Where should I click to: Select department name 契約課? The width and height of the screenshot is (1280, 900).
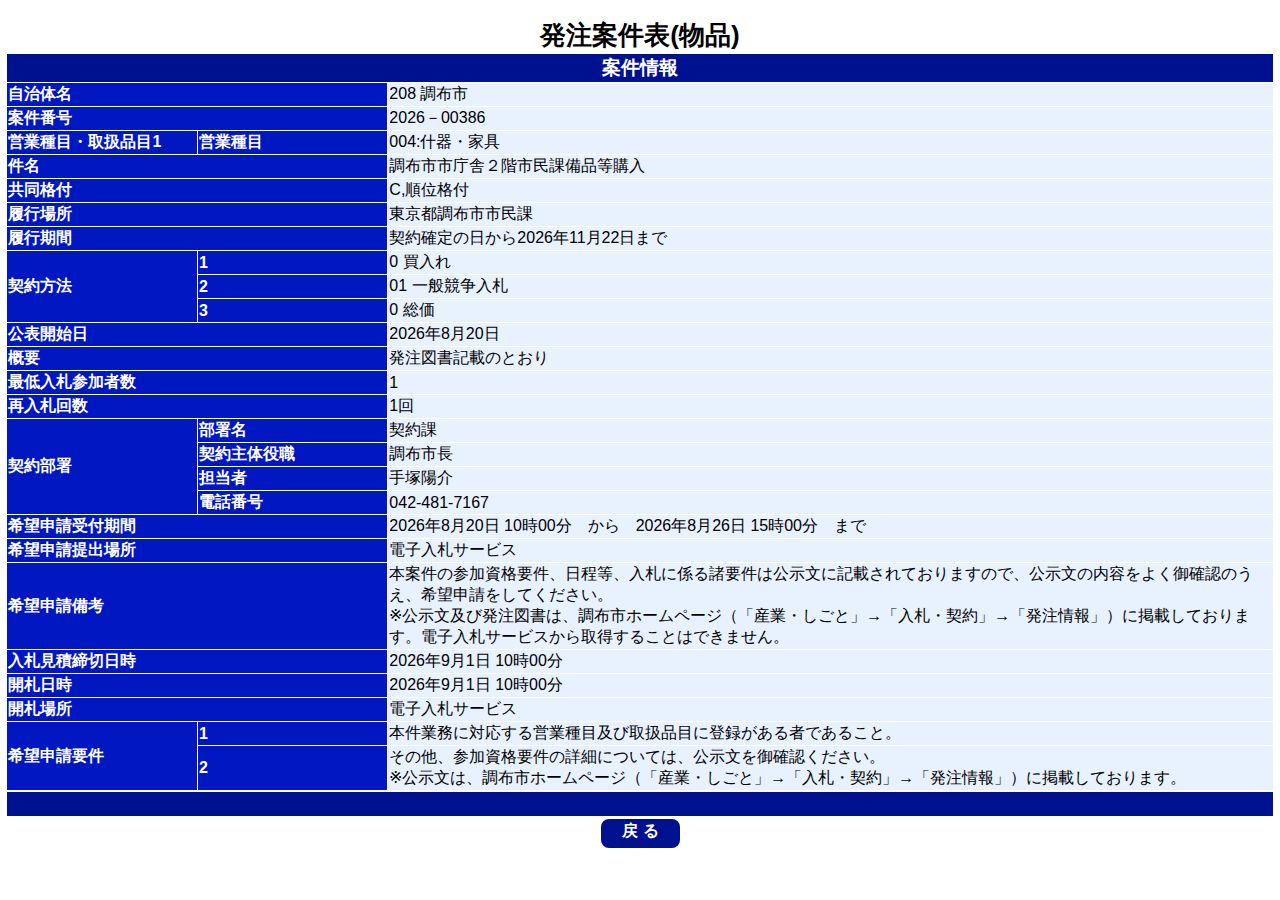click(x=413, y=430)
